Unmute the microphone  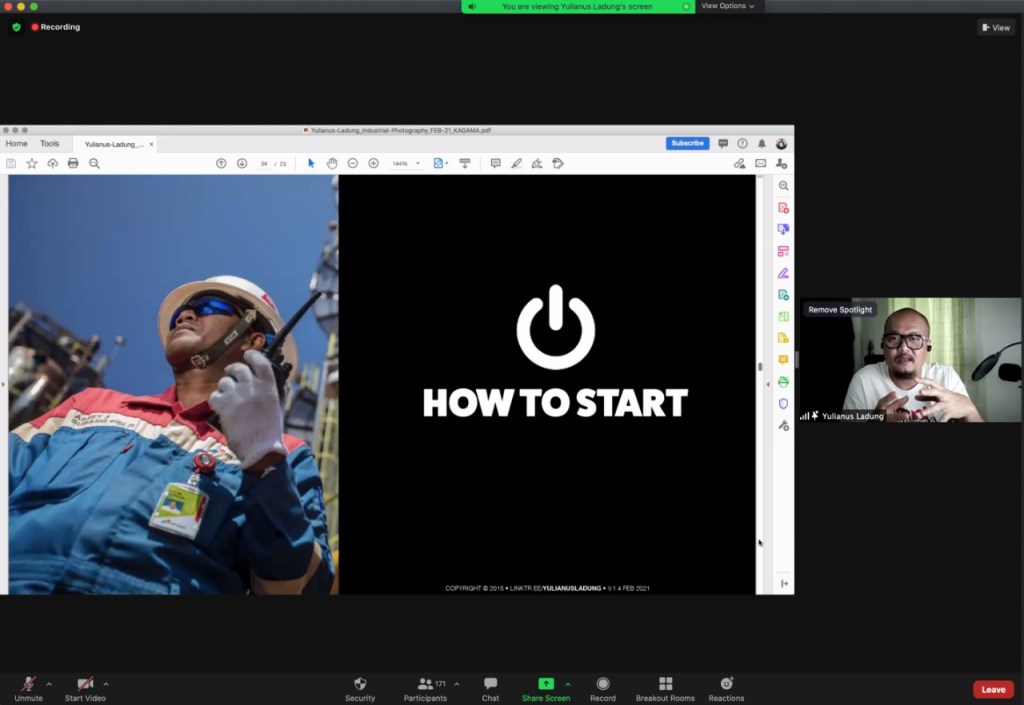(28, 688)
